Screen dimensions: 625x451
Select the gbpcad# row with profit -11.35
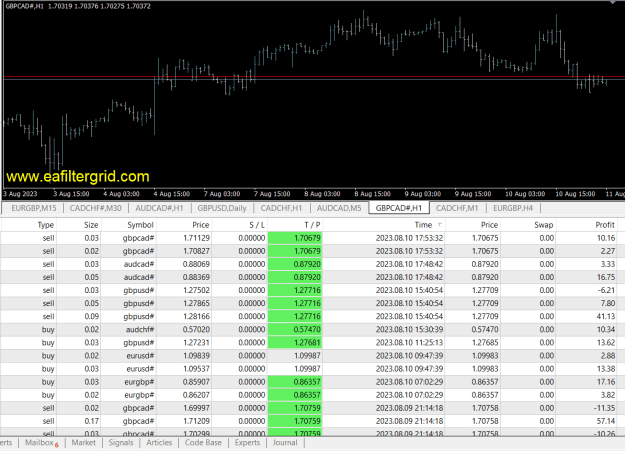(x=309, y=408)
